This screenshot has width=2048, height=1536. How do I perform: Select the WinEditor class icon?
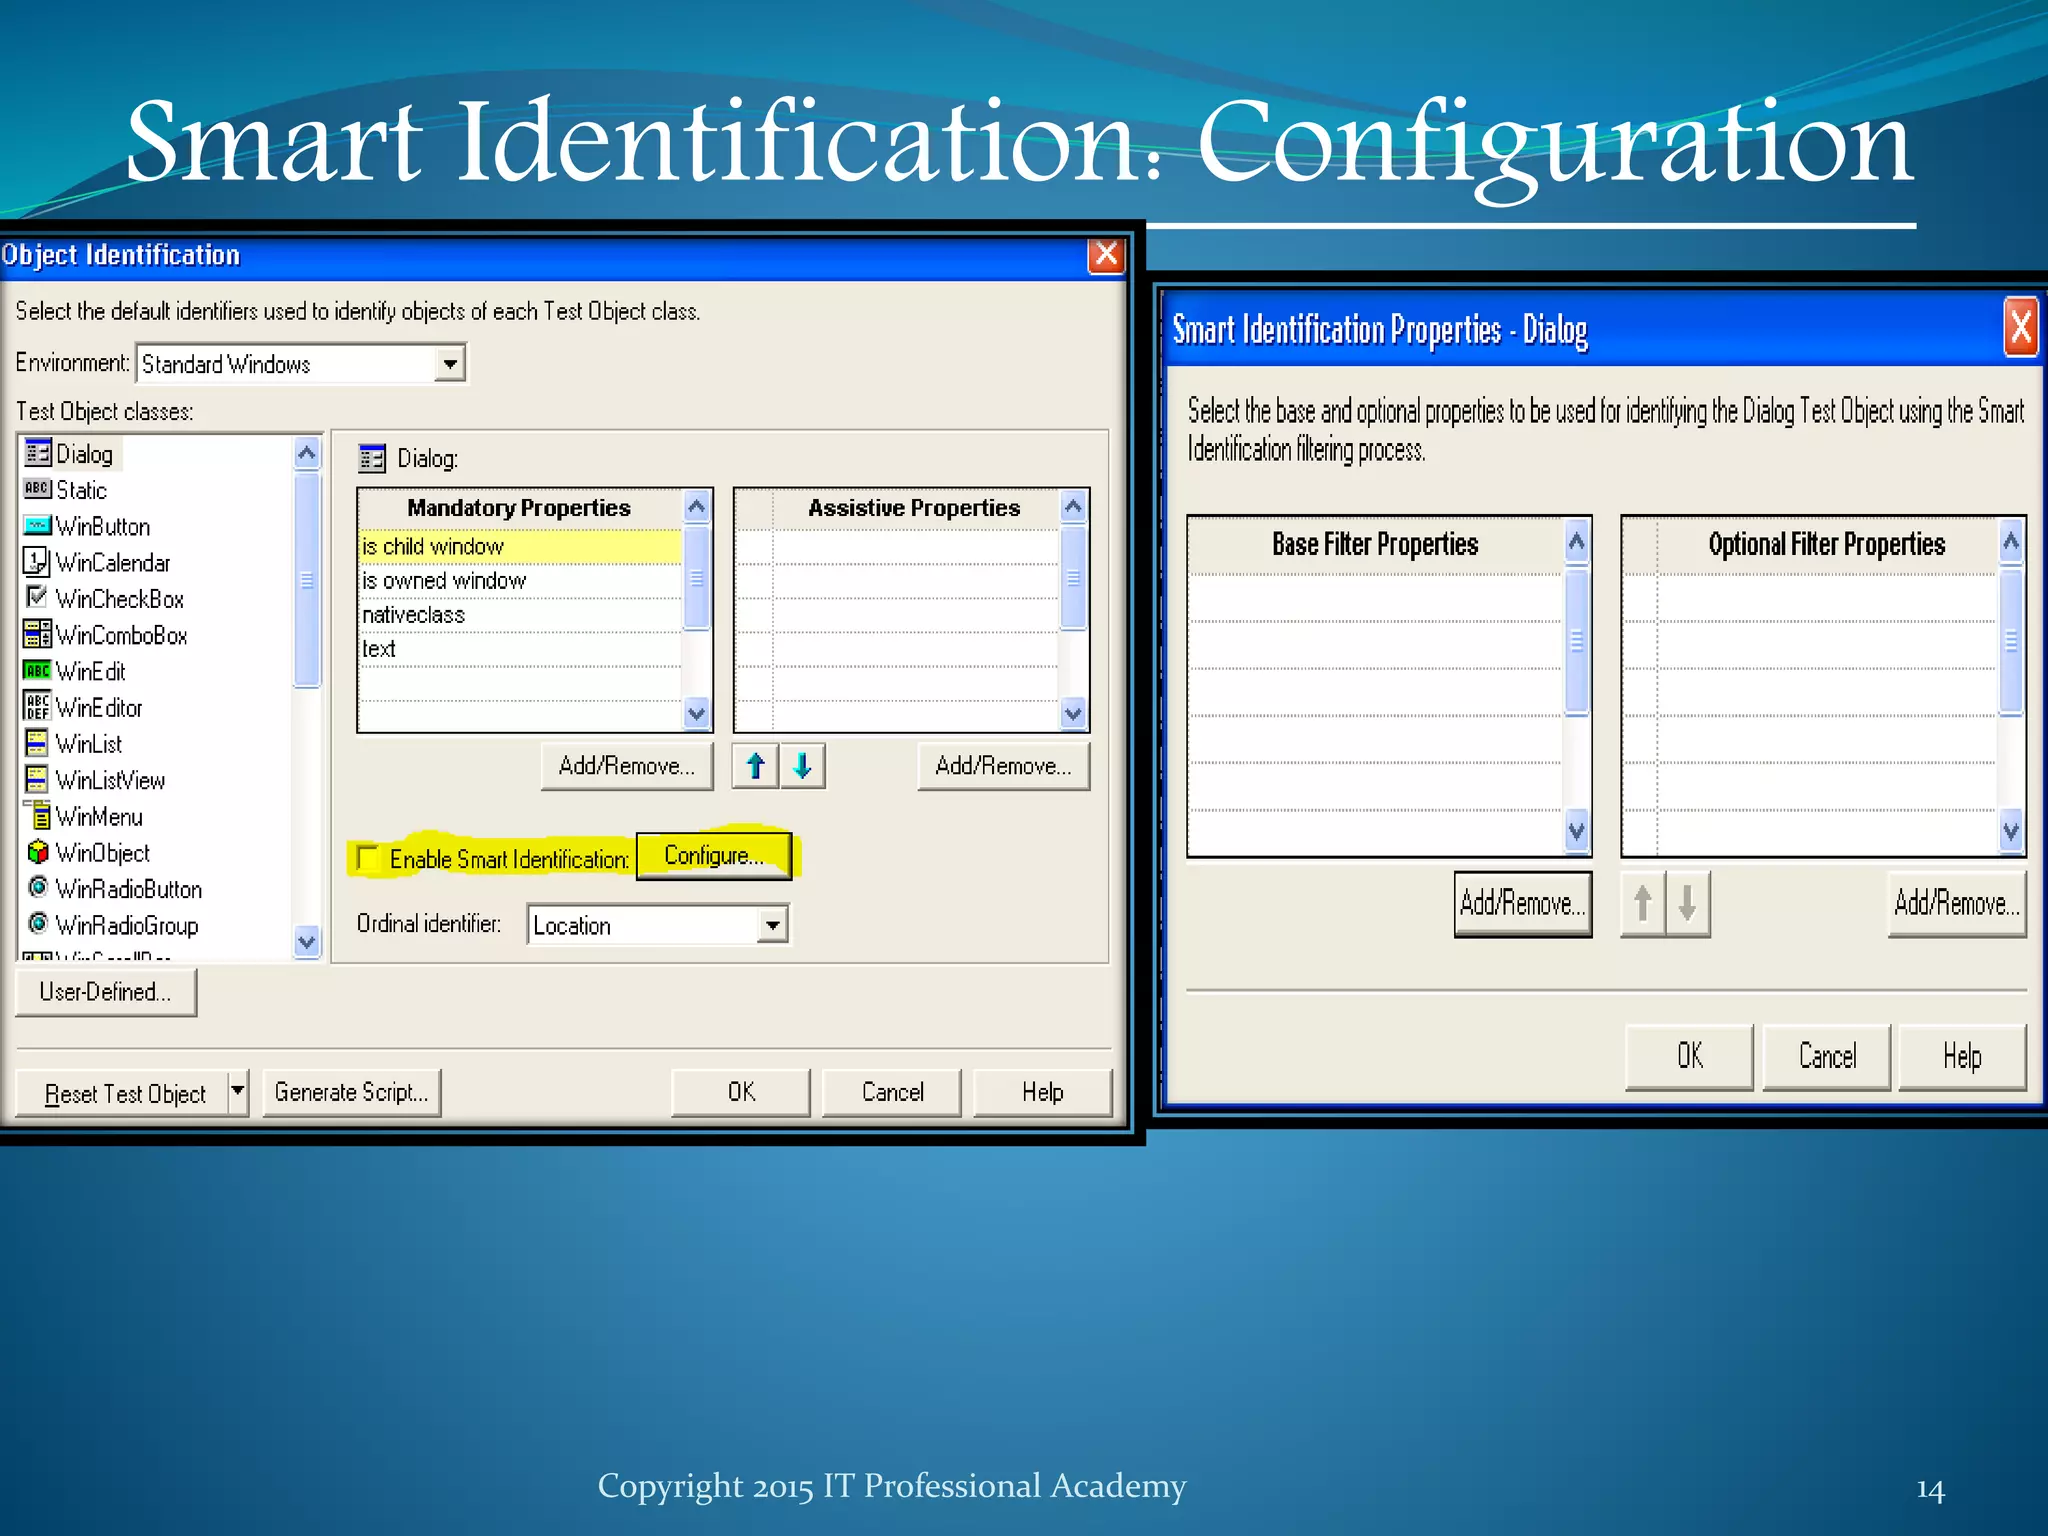click(37, 706)
